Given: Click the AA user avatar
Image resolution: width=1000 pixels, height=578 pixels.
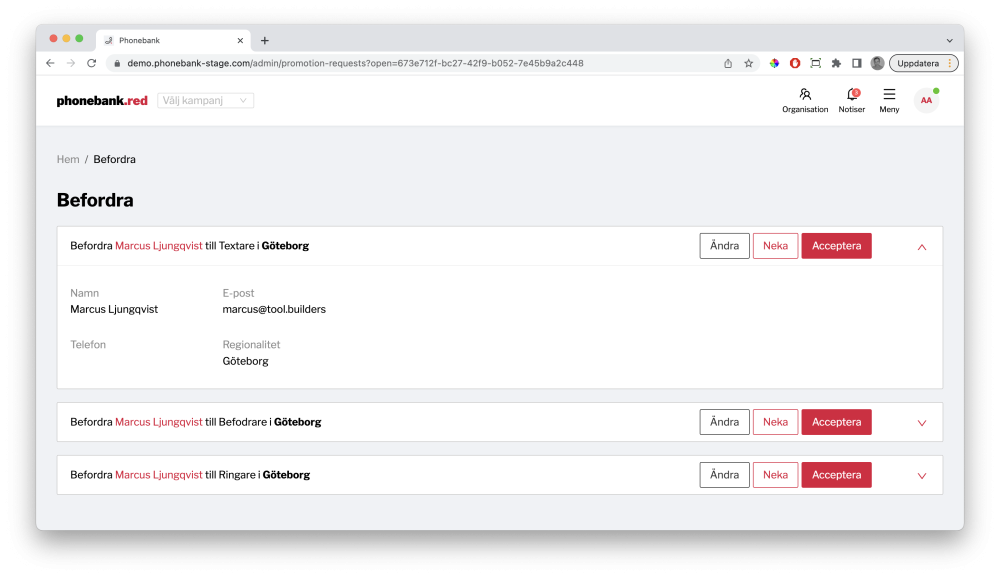Looking at the screenshot, I should [926, 100].
